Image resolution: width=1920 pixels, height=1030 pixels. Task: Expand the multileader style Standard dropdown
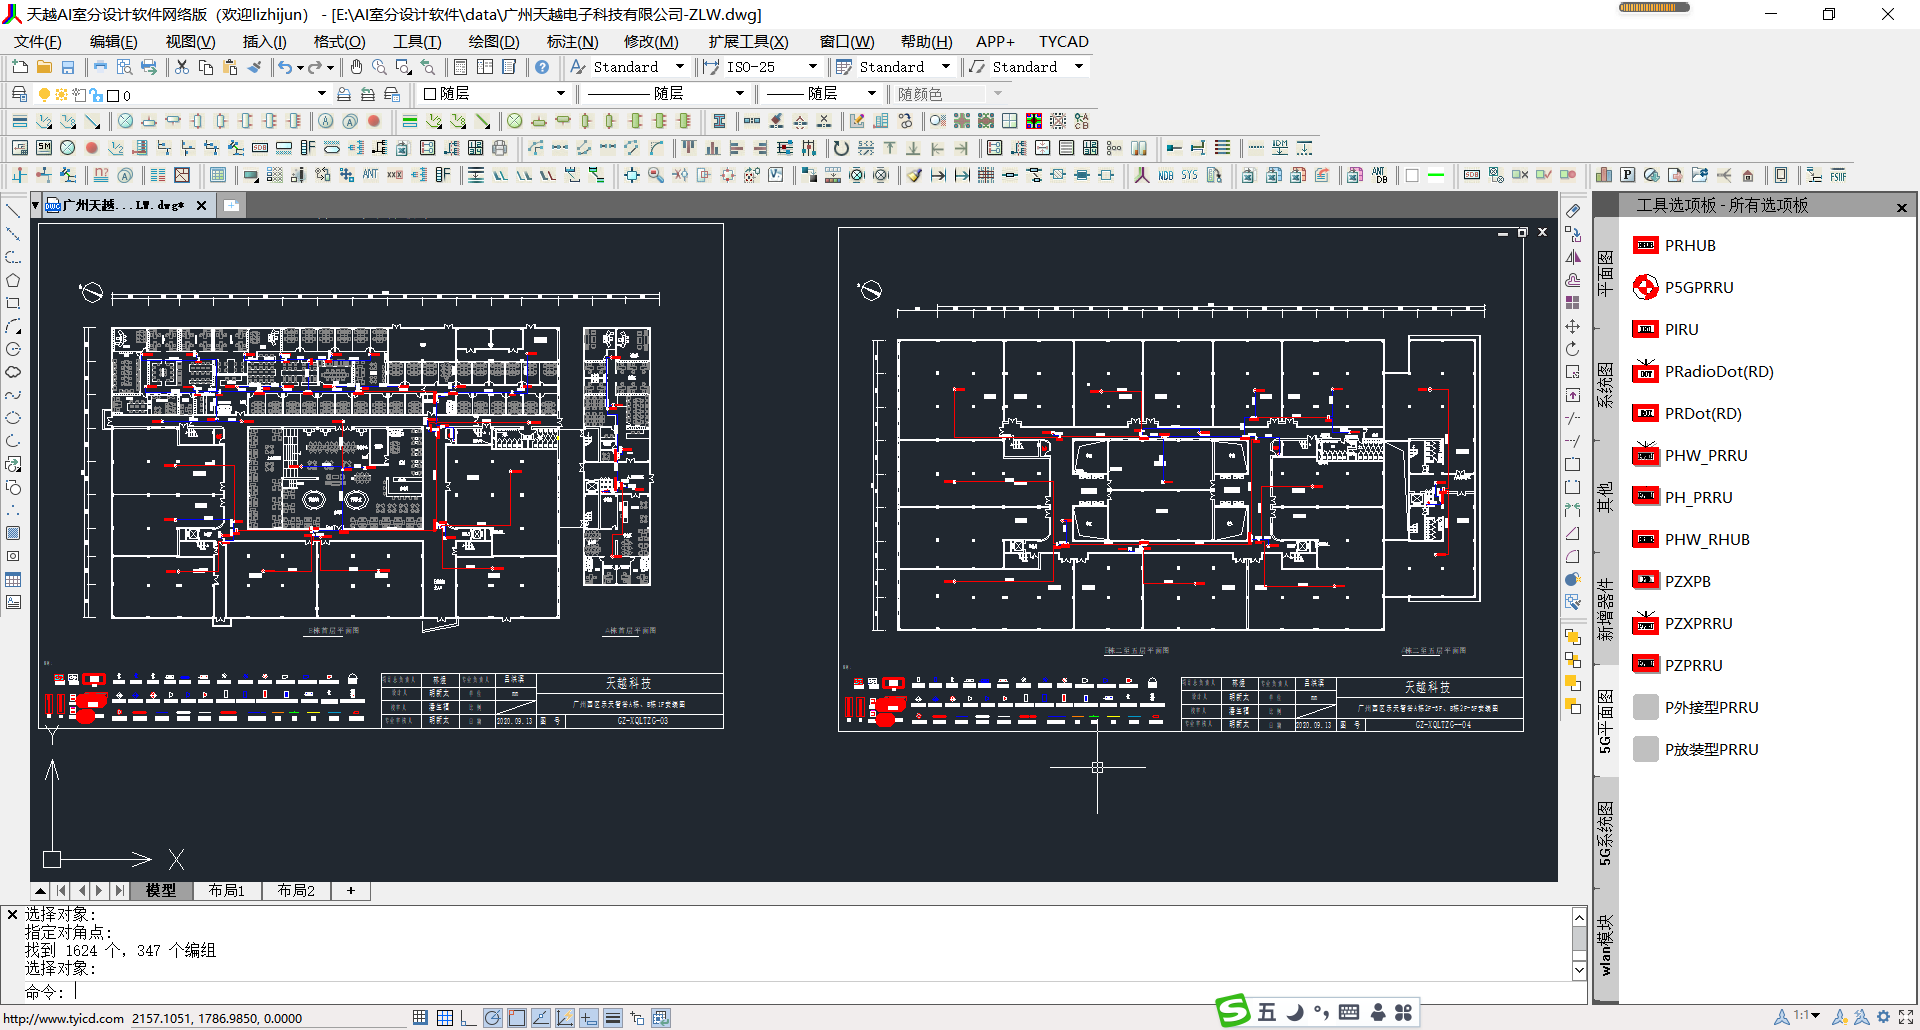tap(1079, 67)
